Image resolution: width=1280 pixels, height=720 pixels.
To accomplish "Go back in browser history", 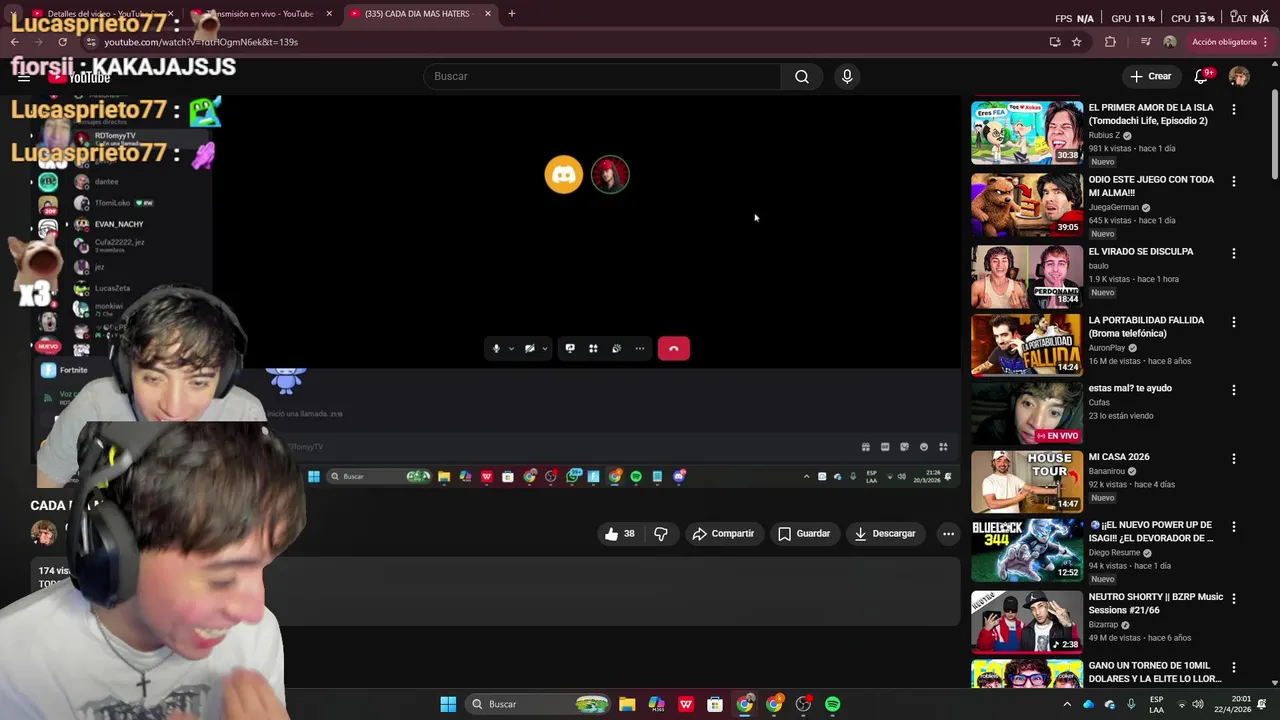I will pyautogui.click(x=15, y=42).
